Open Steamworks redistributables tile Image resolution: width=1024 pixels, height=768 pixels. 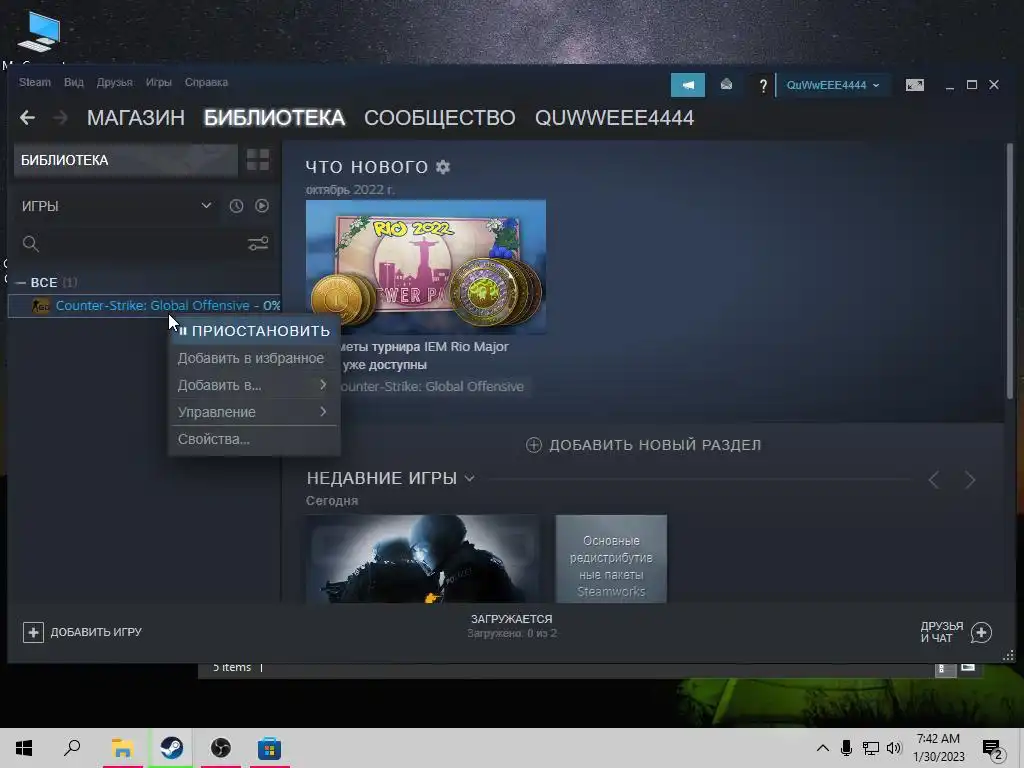pyautogui.click(x=611, y=559)
